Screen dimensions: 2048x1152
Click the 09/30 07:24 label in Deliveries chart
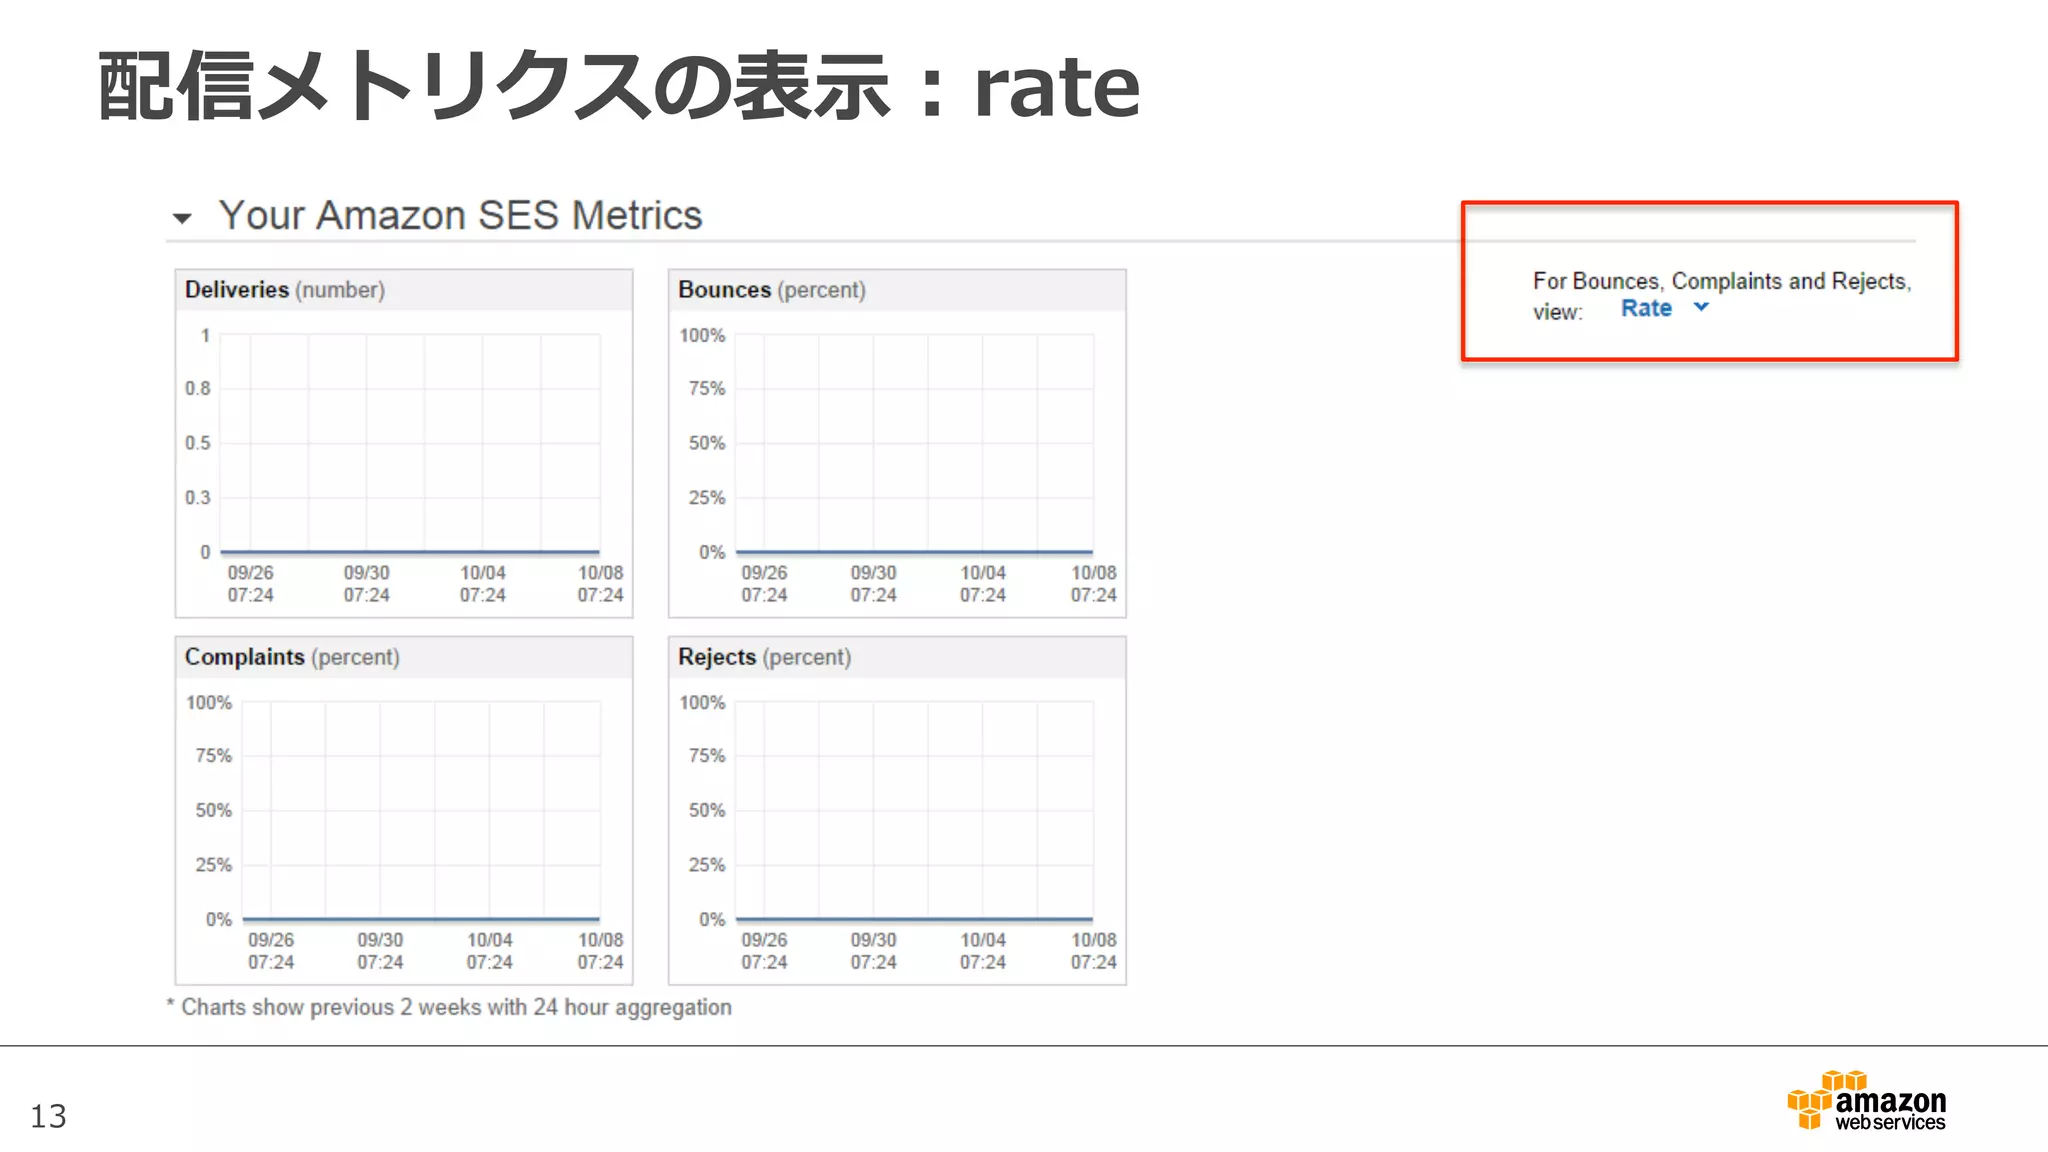pos(367,584)
